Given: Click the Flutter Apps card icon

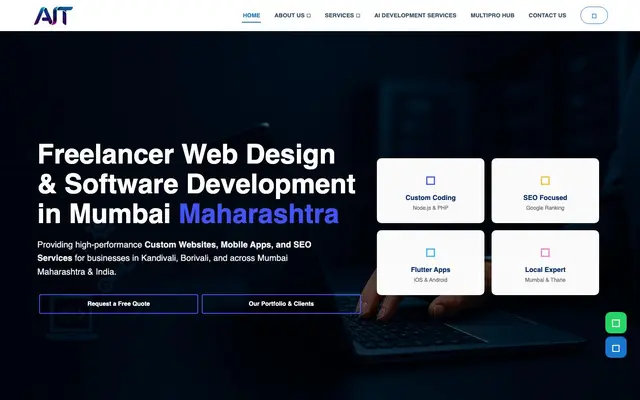Looking at the screenshot, I should (430, 252).
